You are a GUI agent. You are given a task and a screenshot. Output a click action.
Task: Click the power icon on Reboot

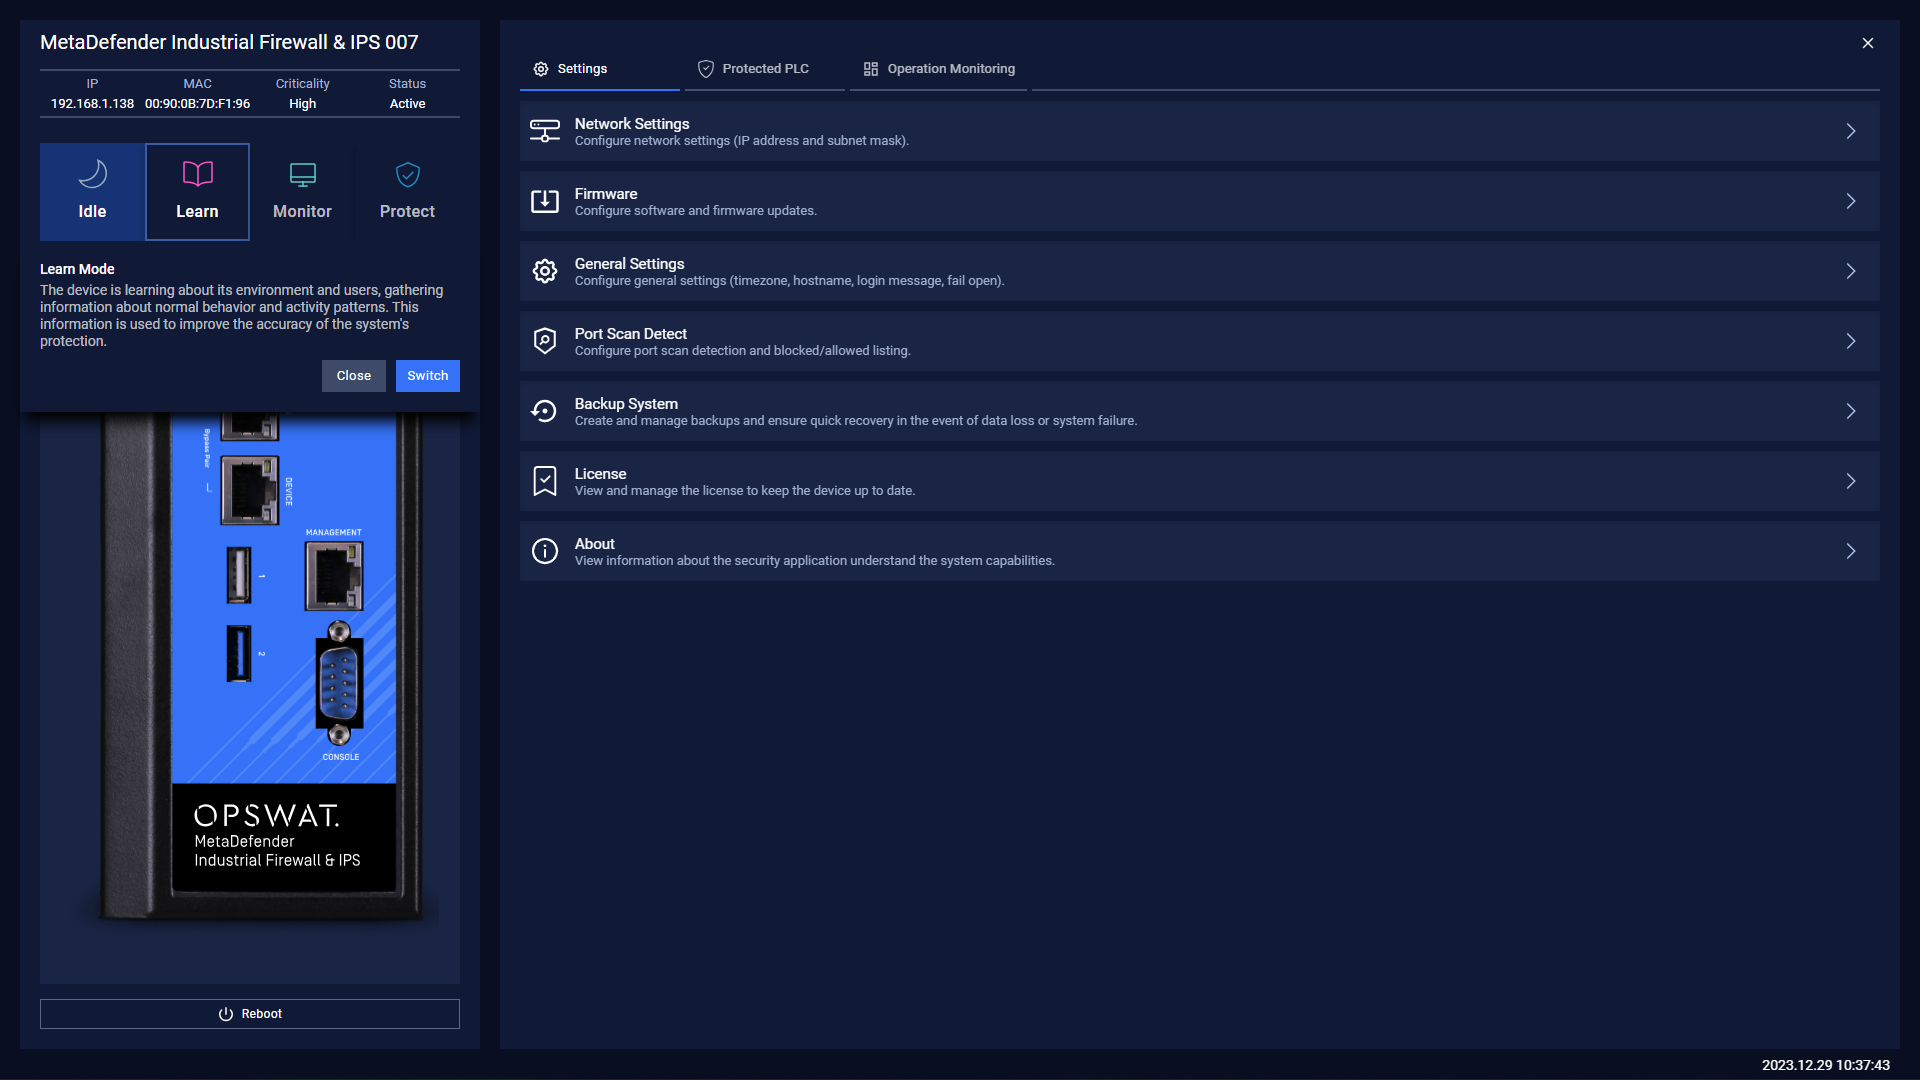[226, 1014]
